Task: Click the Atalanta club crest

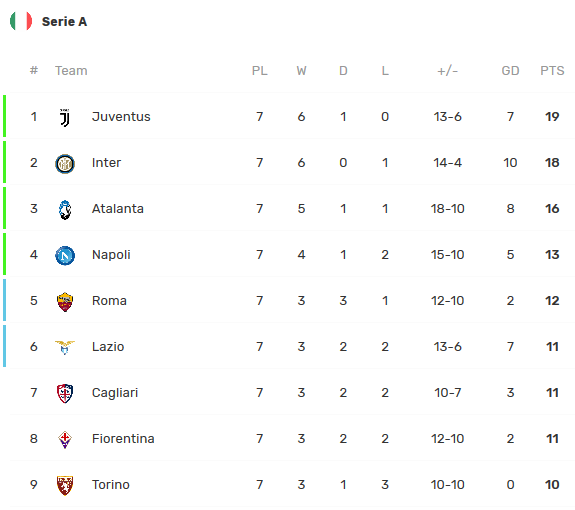Action: 65,210
